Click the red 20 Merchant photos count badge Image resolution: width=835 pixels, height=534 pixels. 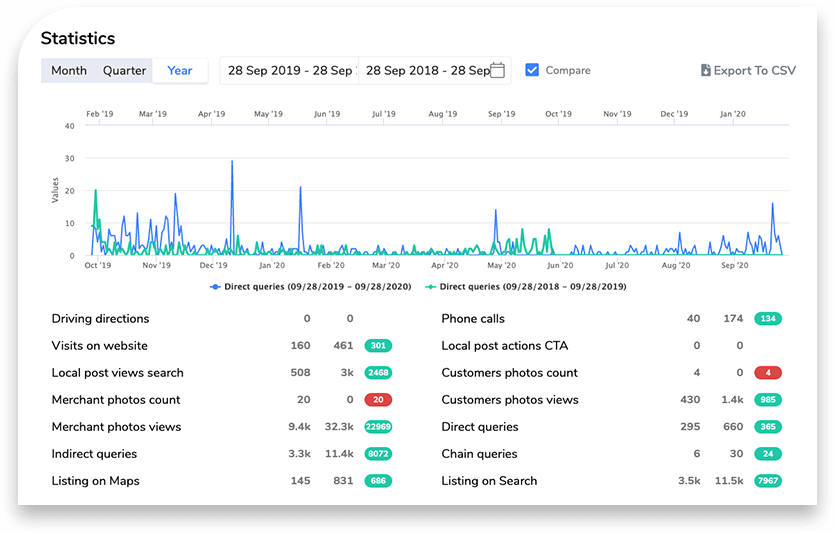tap(378, 400)
